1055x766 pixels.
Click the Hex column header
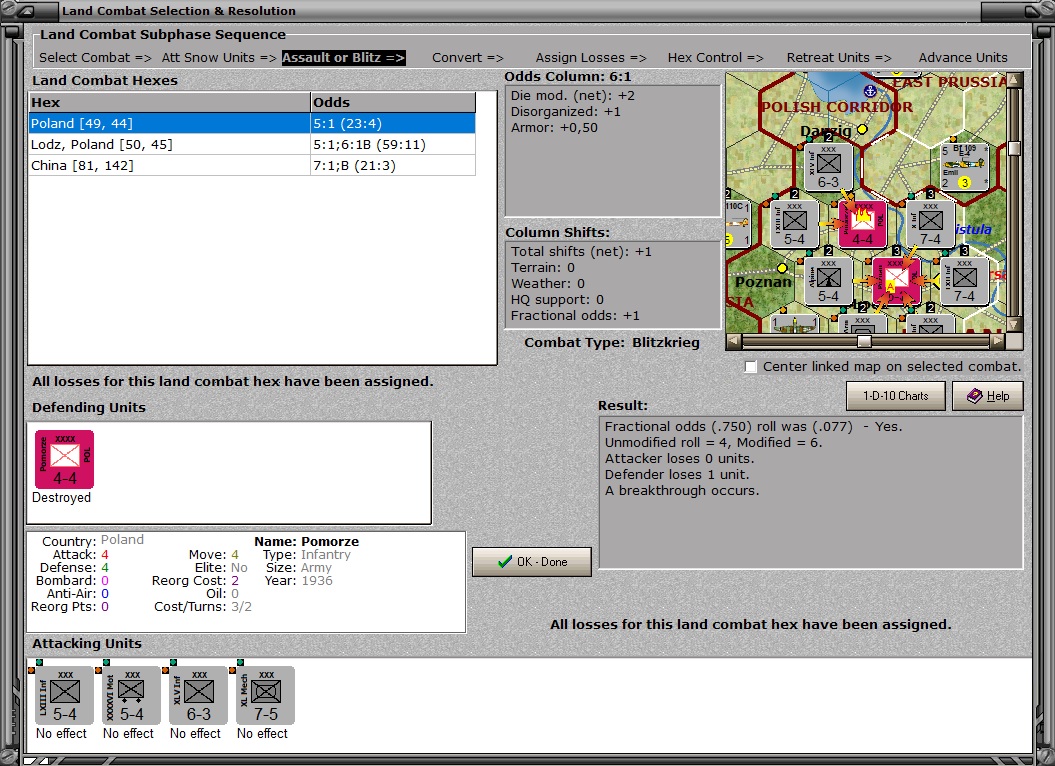click(169, 102)
